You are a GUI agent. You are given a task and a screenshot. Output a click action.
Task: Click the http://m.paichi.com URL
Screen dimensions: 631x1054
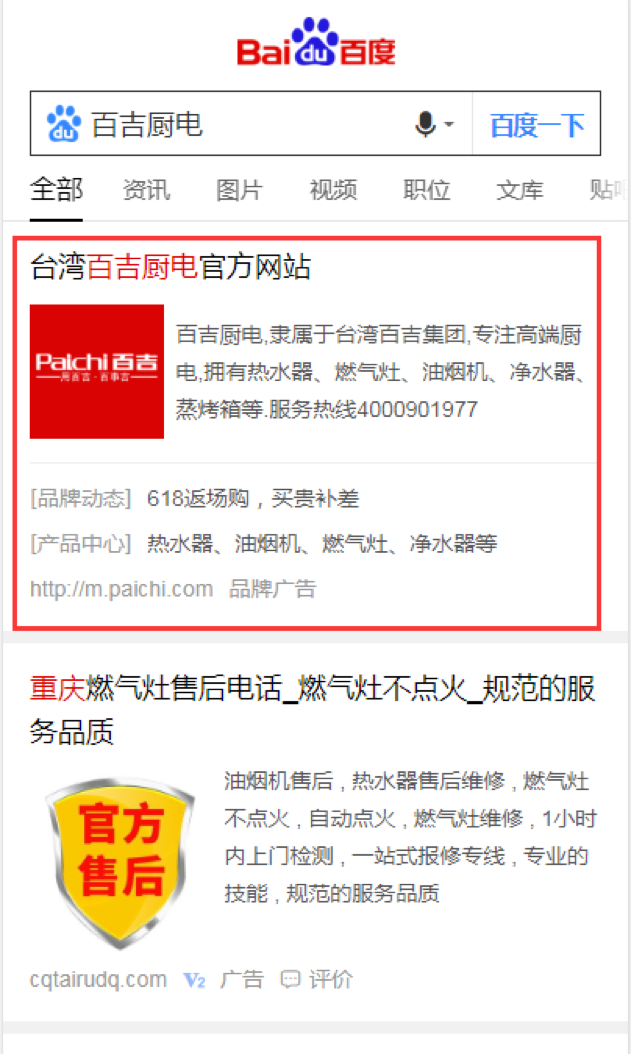pyautogui.click(x=122, y=589)
